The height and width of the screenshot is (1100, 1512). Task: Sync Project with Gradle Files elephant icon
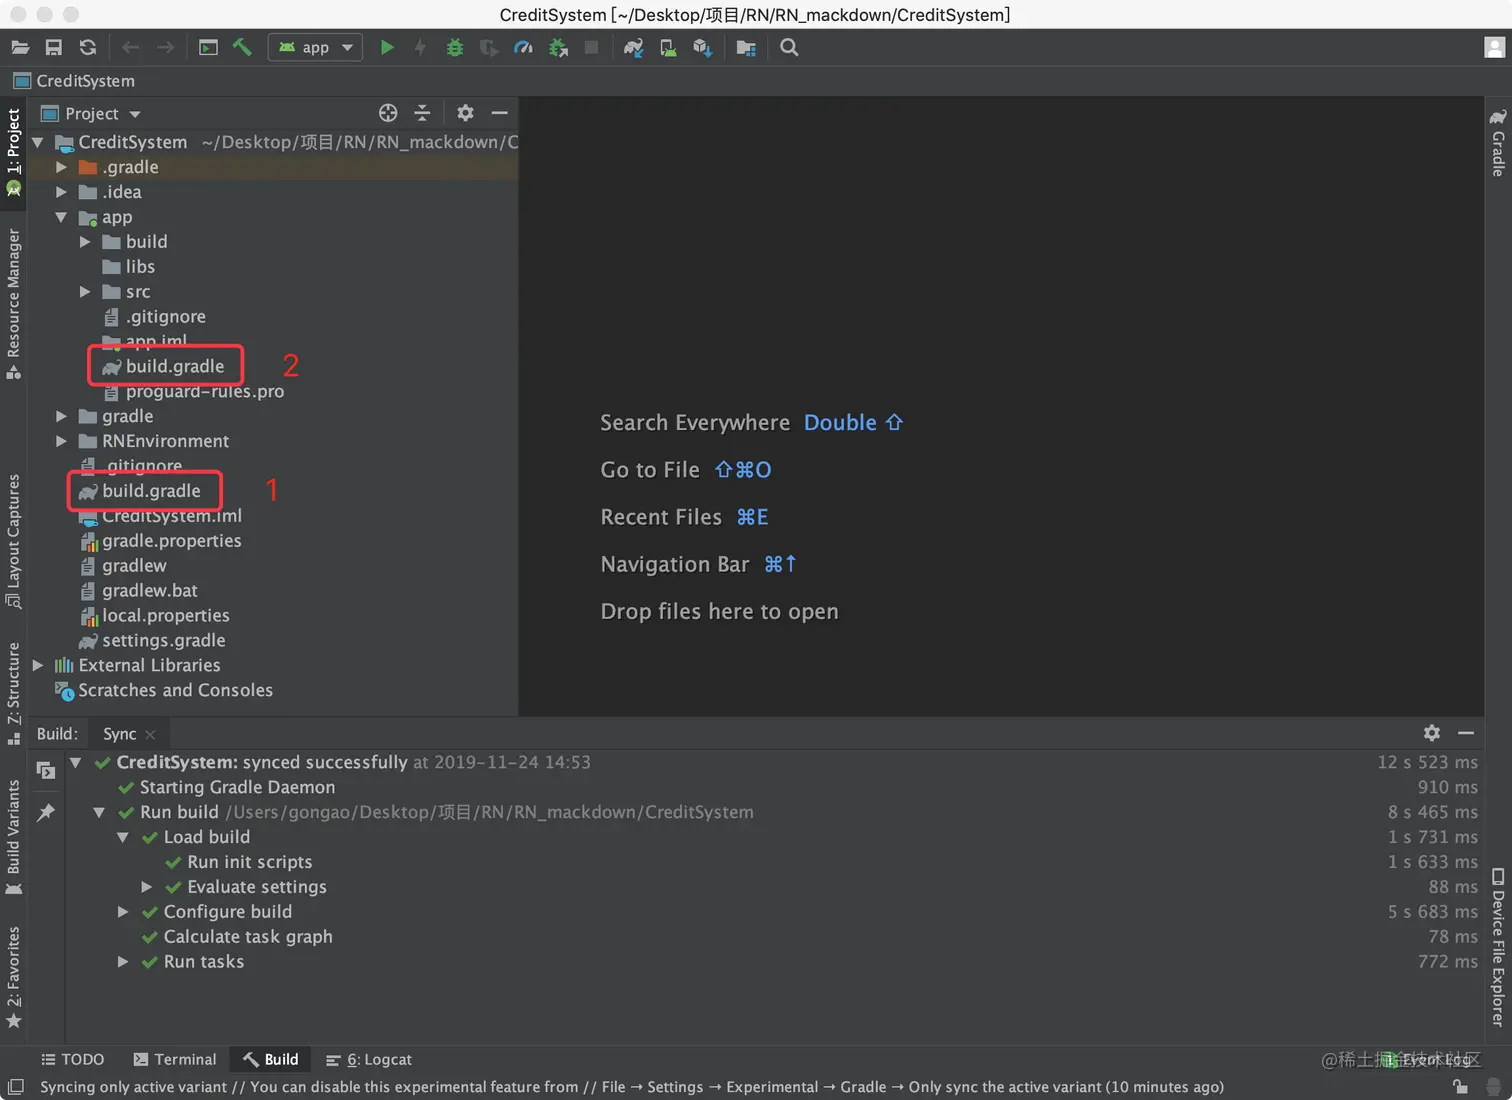coord(634,47)
